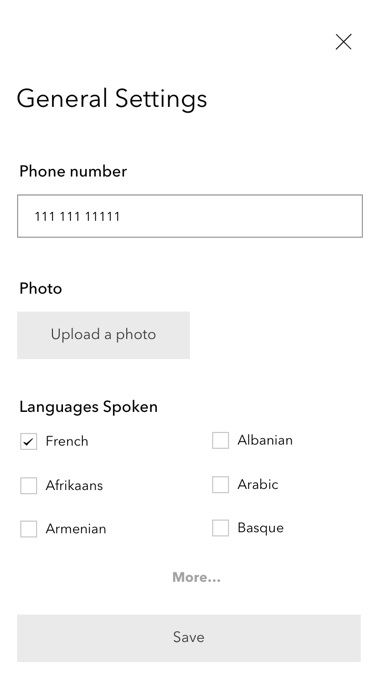Click the Afrikaans label text

pos(74,485)
